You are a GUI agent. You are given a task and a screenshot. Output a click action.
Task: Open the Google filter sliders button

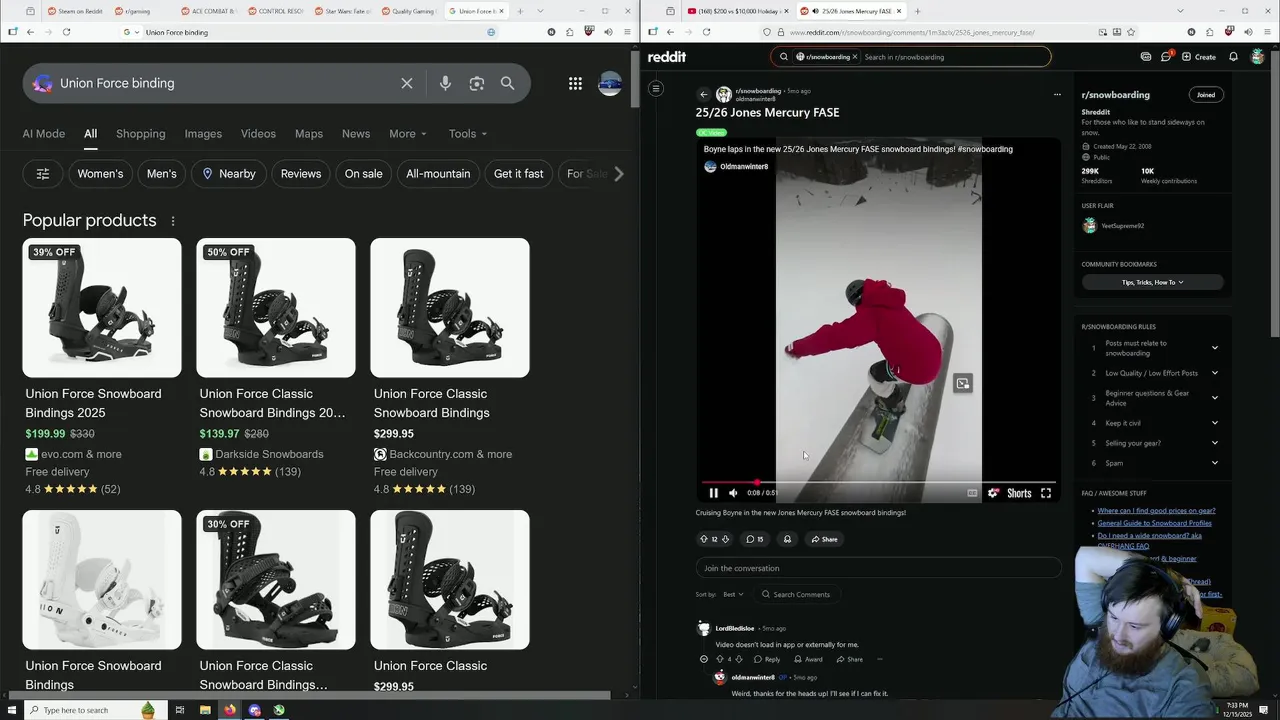point(43,174)
